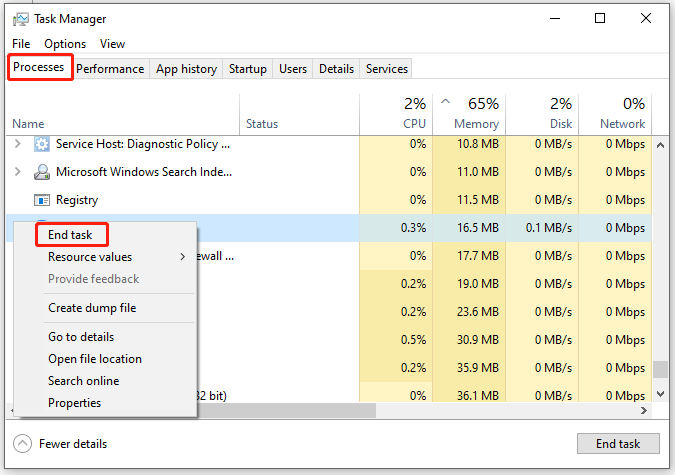Click the Service Host Diagnostic Policy gear icon
Screen dimensions: 675x475
tap(42, 144)
